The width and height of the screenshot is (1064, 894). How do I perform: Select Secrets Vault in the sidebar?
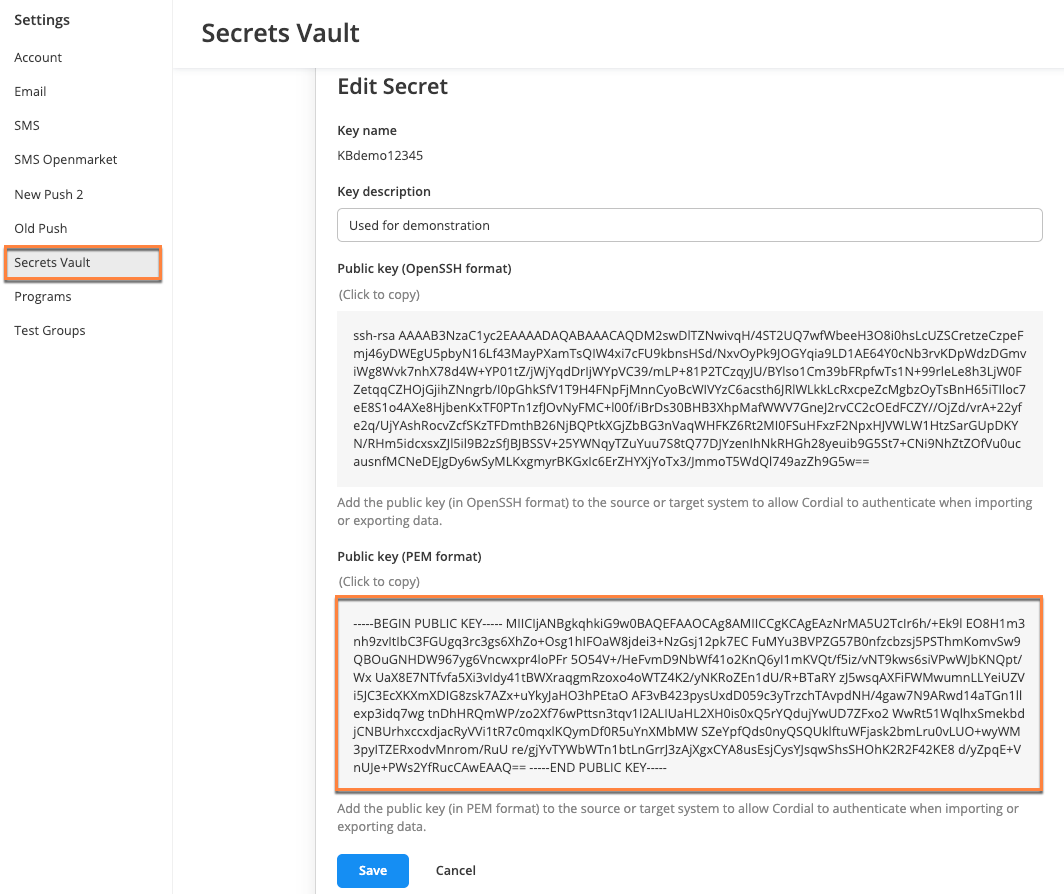pos(53,263)
